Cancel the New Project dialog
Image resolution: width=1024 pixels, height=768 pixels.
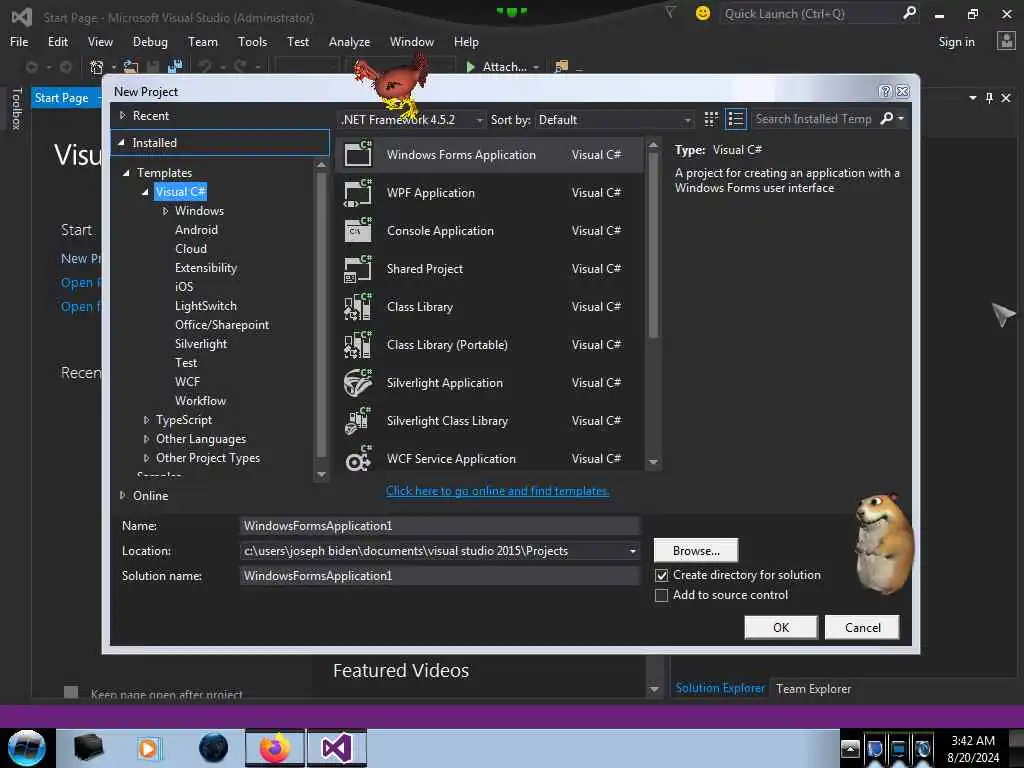coord(862,628)
